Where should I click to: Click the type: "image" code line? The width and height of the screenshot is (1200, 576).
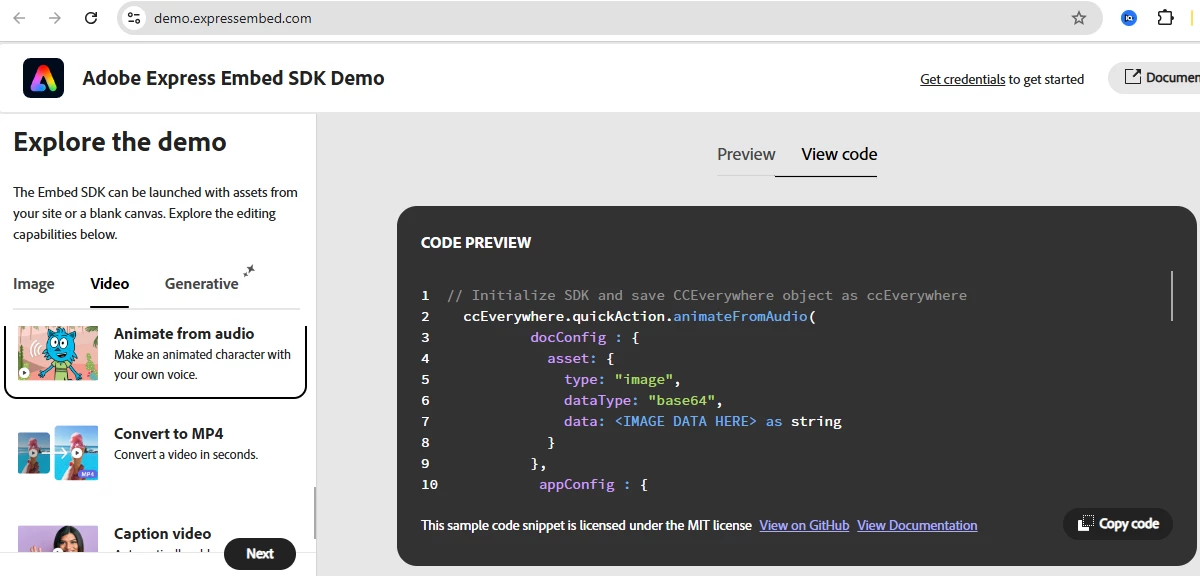(x=622, y=380)
